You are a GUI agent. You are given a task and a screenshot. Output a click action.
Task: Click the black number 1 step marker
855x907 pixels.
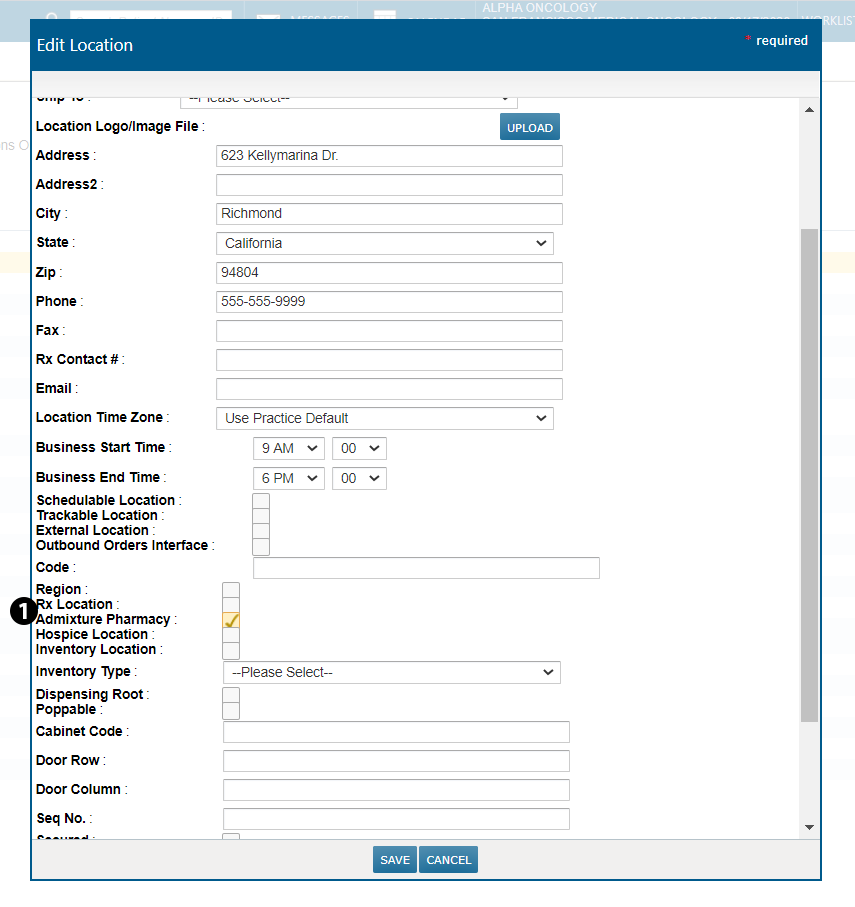coord(22,611)
